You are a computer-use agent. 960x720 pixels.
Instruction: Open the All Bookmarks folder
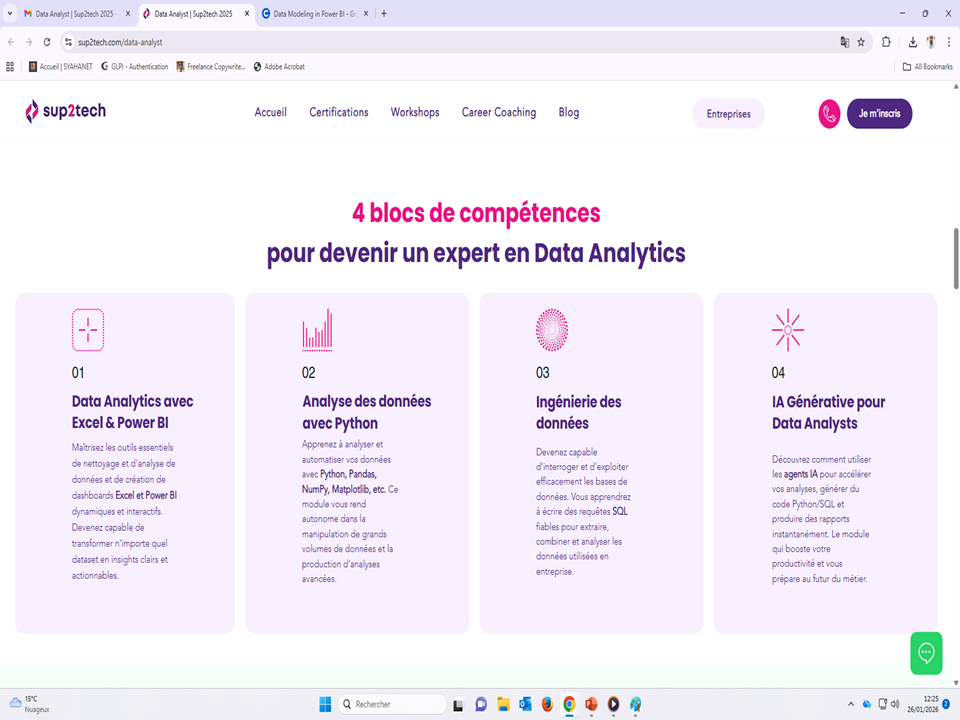pos(927,67)
